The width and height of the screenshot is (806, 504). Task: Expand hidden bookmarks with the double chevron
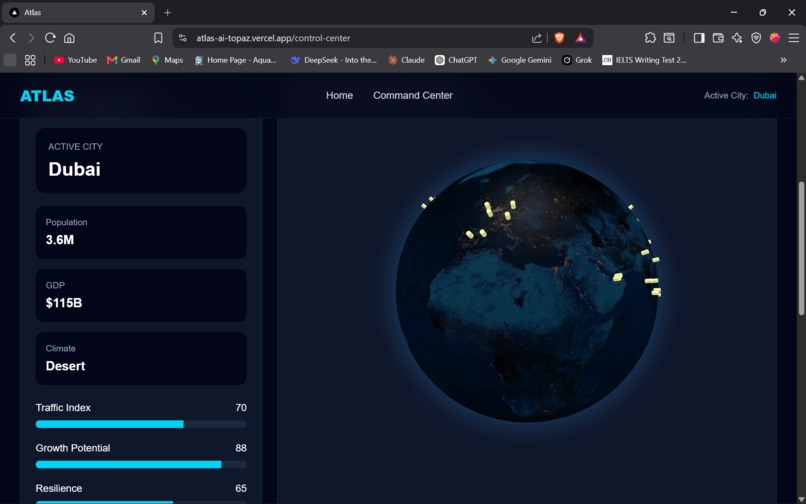point(783,60)
